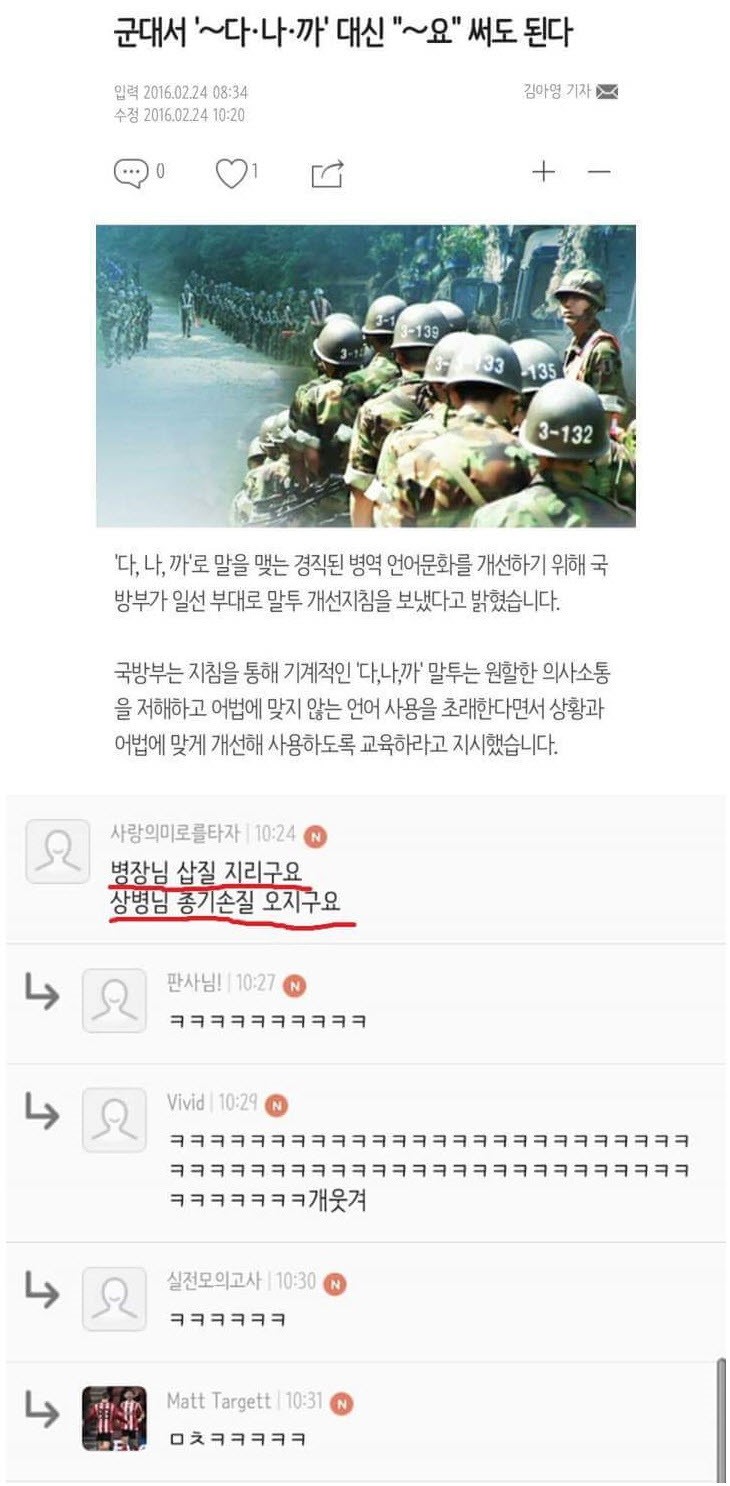
Task: Open the username 판사님!
Action: point(197,983)
